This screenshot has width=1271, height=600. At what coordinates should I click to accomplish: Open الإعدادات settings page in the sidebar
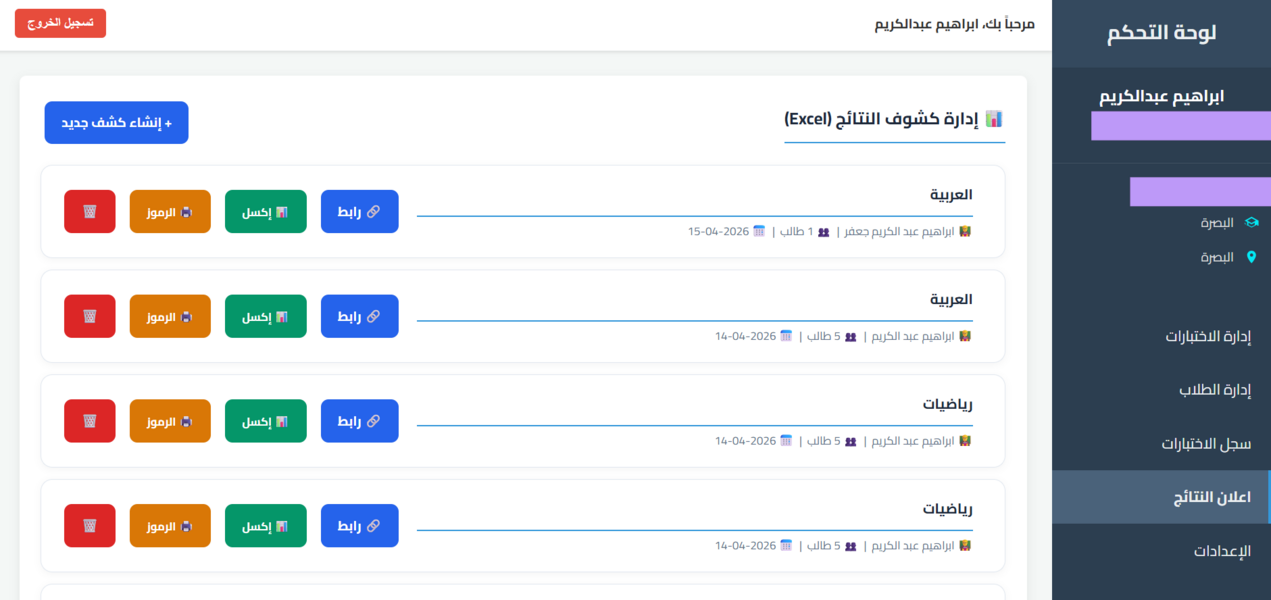(1222, 551)
